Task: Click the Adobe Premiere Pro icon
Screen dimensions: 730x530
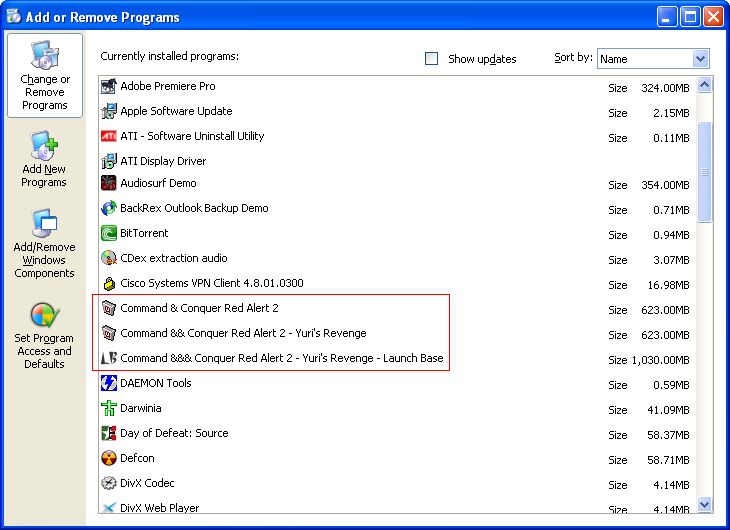Action: coord(110,87)
